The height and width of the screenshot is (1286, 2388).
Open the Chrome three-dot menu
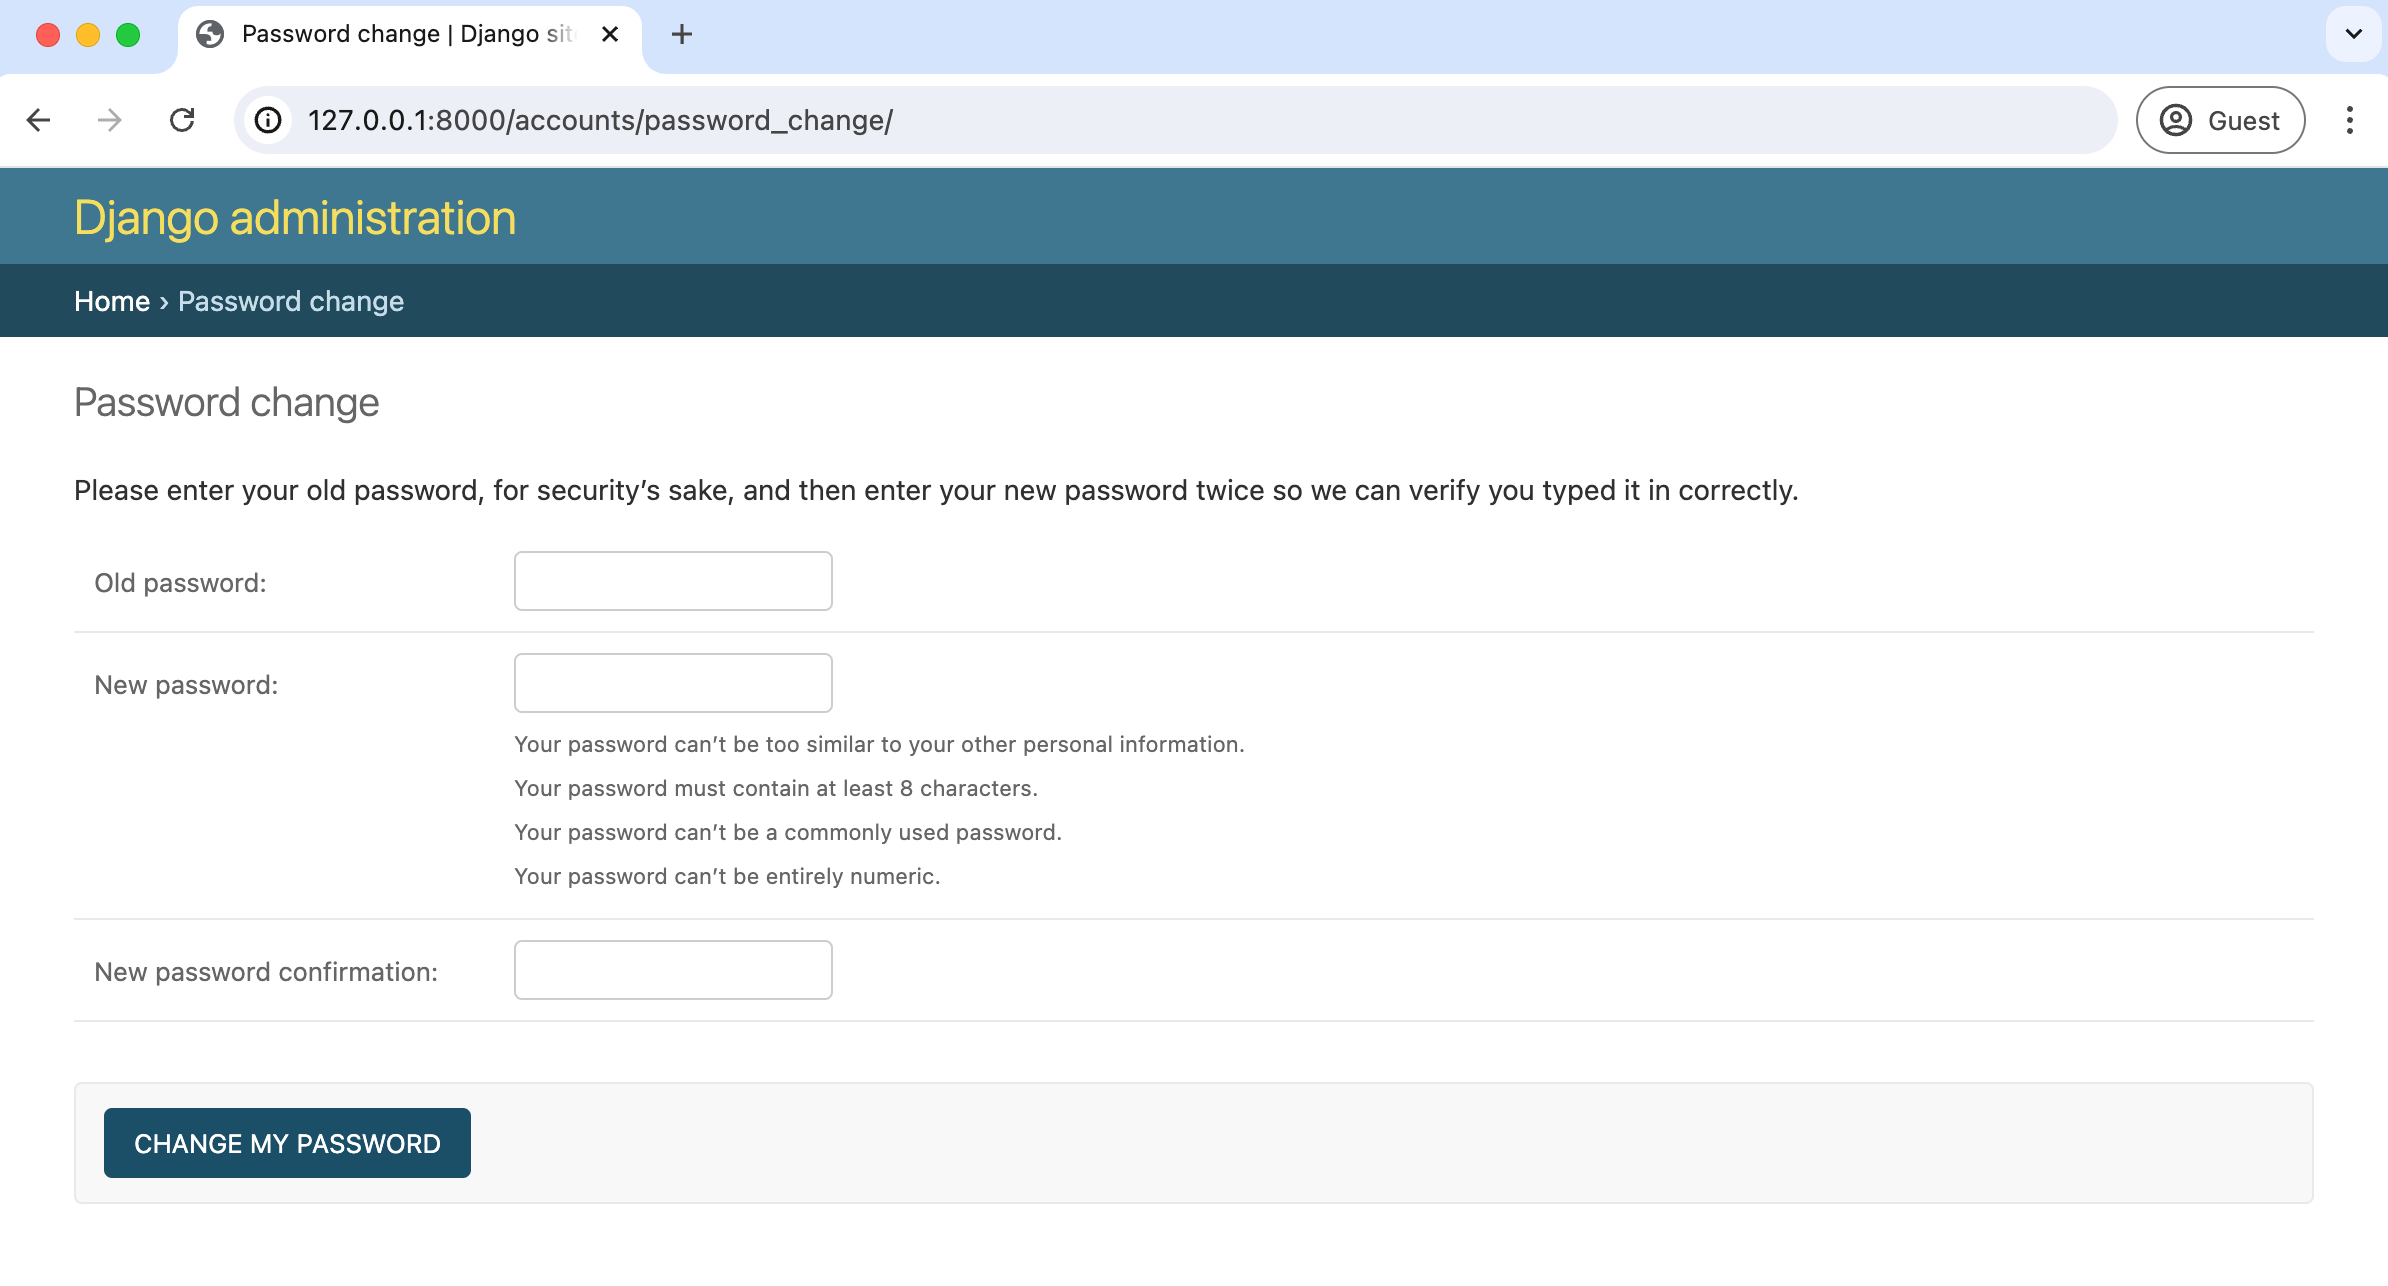(x=2350, y=120)
